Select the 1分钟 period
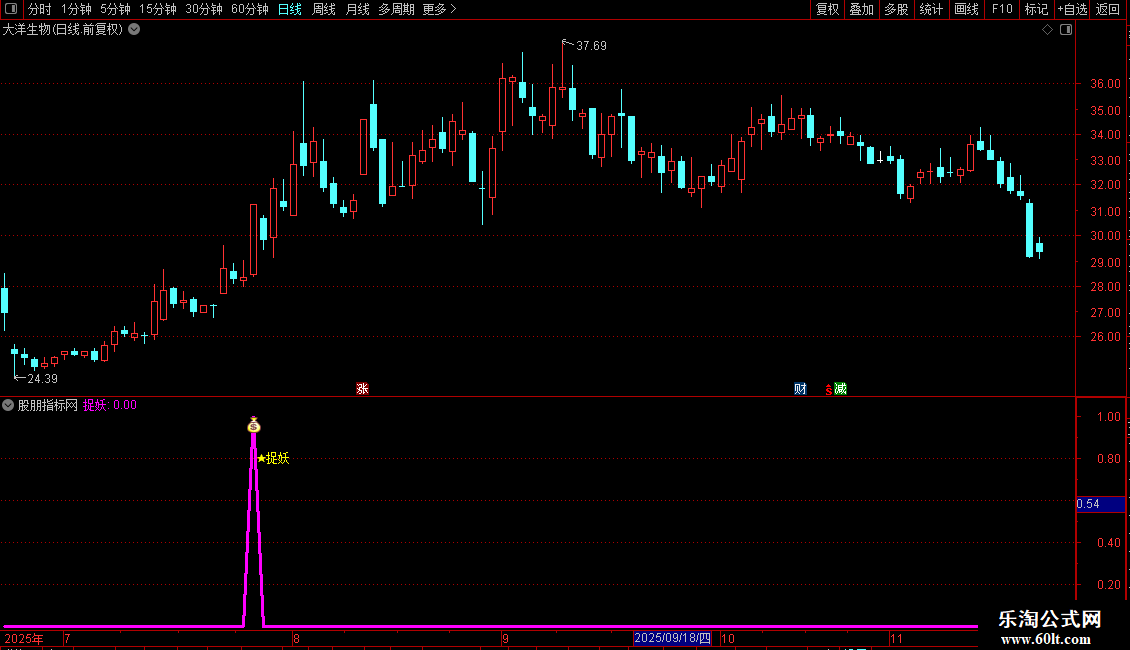 click(x=76, y=9)
